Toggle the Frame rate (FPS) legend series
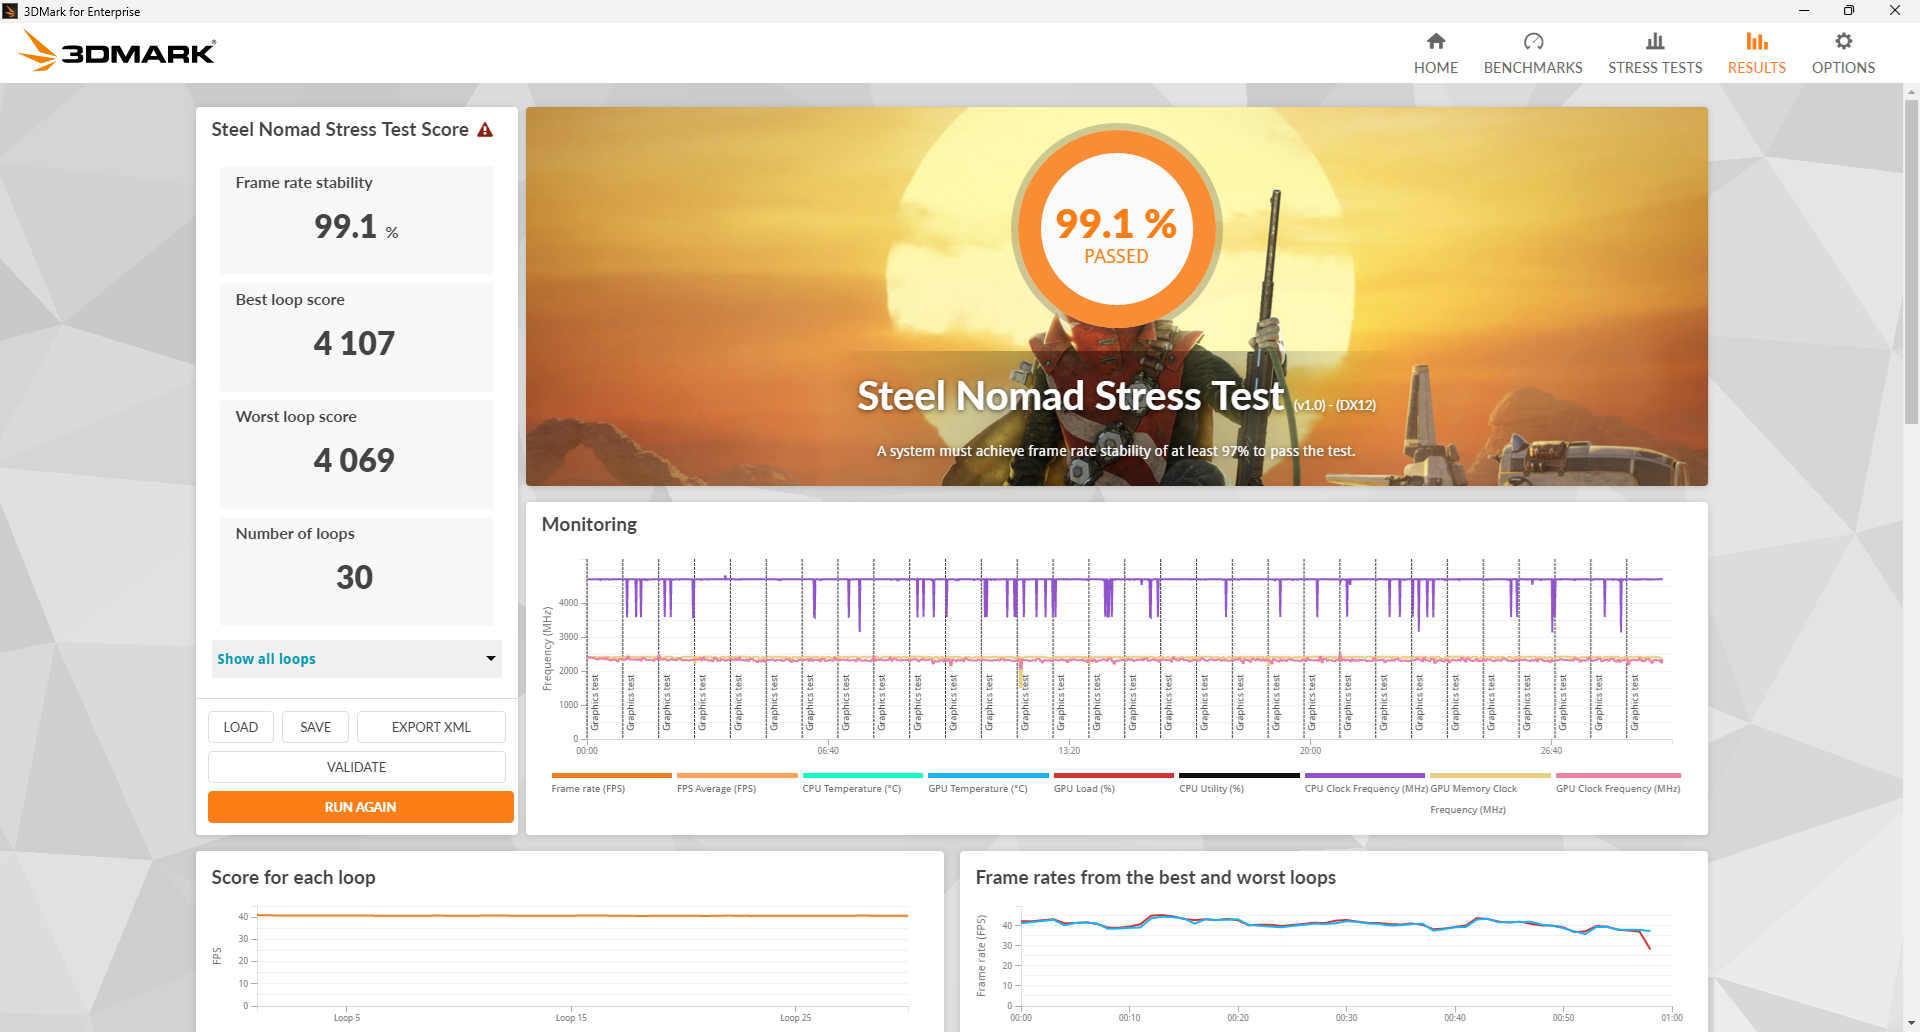 (x=588, y=788)
